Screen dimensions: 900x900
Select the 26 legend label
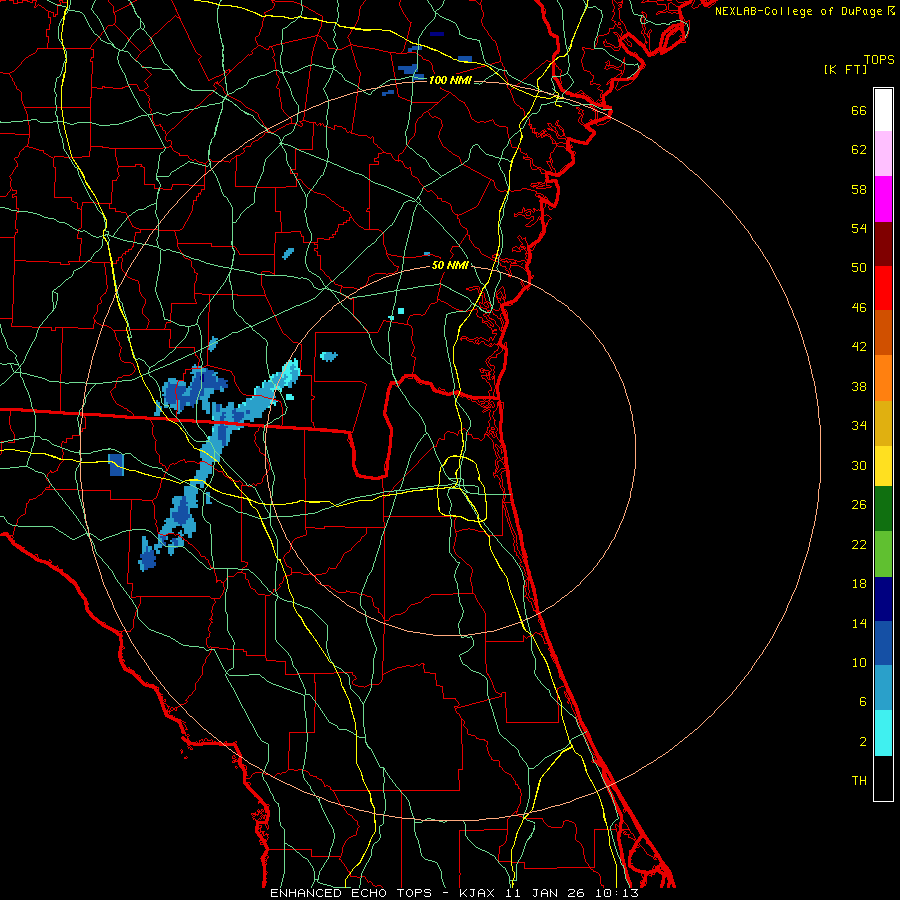coord(859,505)
